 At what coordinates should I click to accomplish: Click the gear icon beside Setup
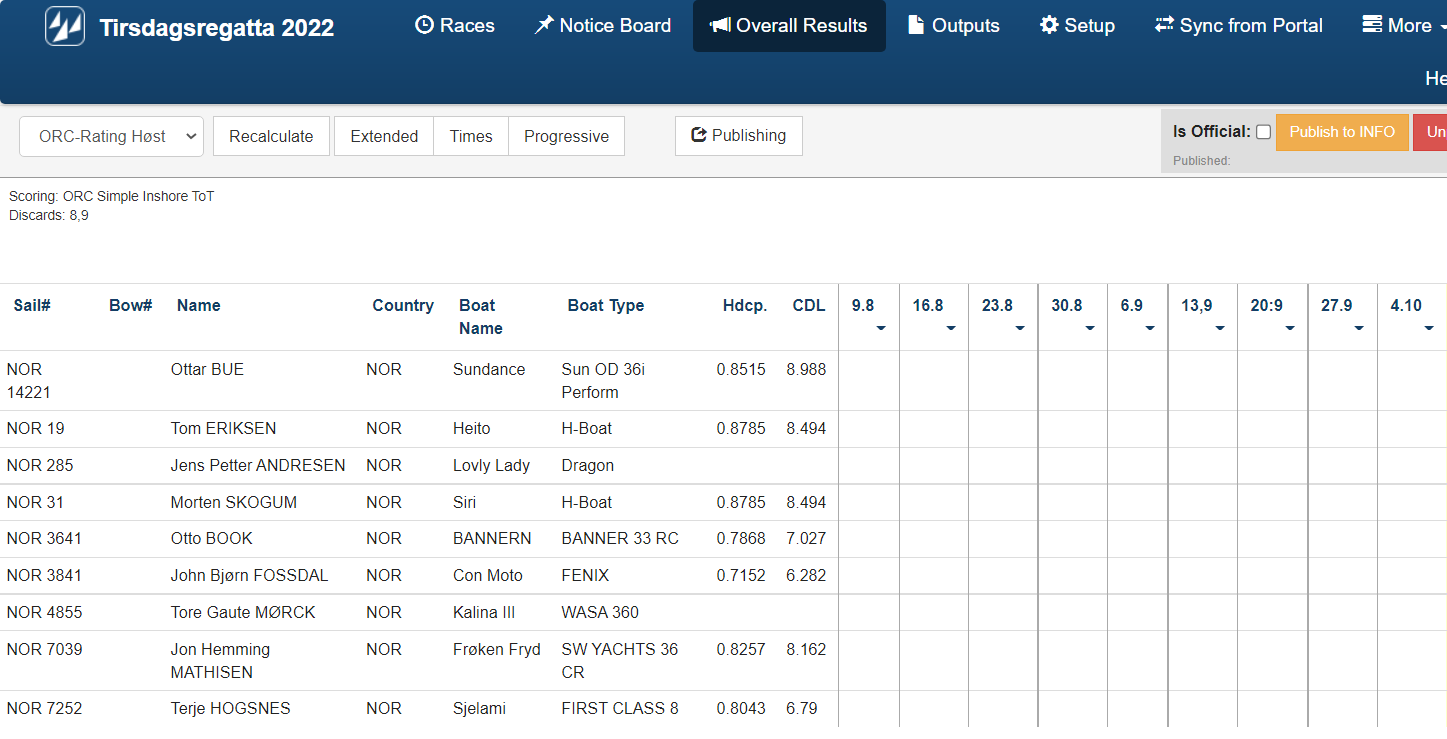point(1049,26)
